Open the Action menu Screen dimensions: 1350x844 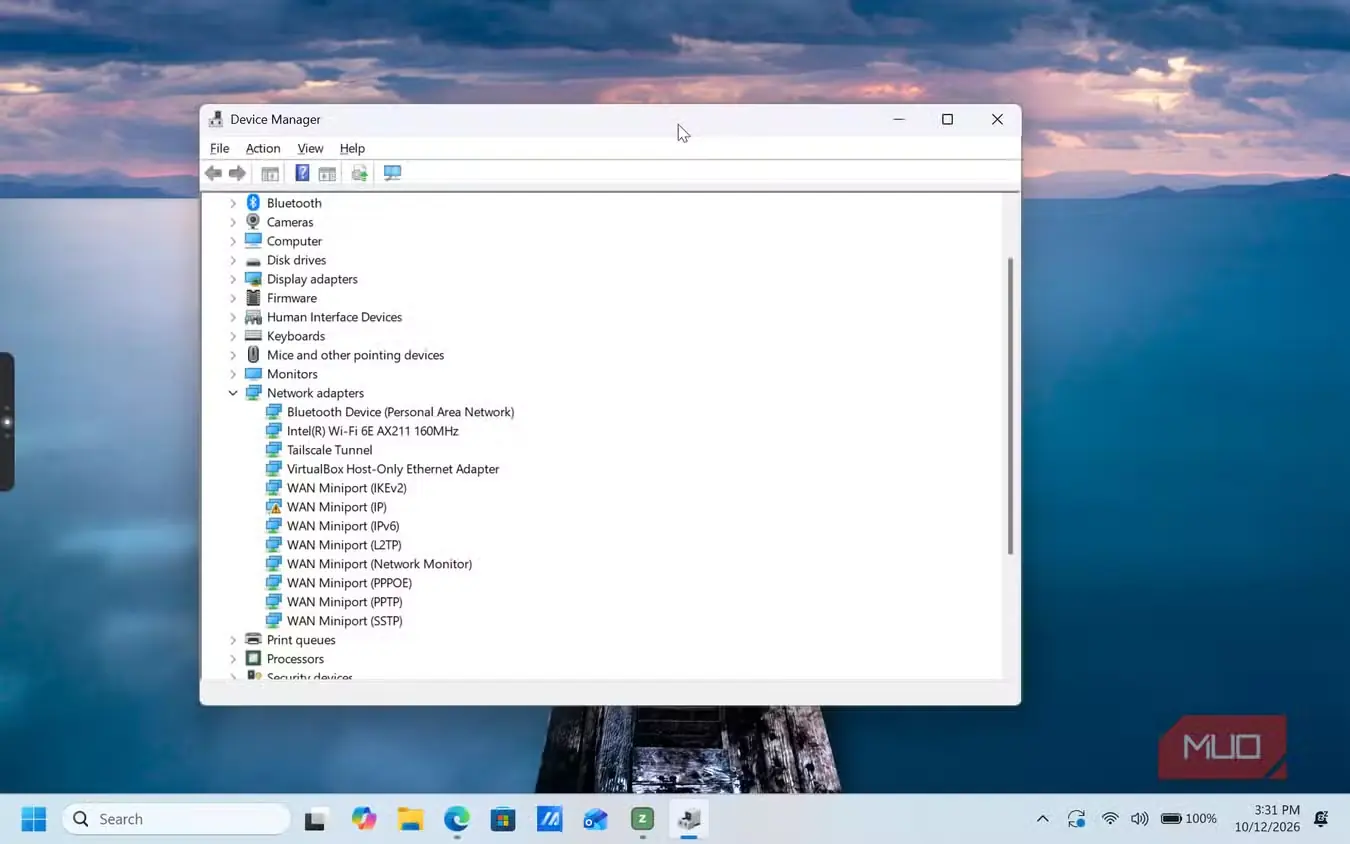click(x=263, y=148)
